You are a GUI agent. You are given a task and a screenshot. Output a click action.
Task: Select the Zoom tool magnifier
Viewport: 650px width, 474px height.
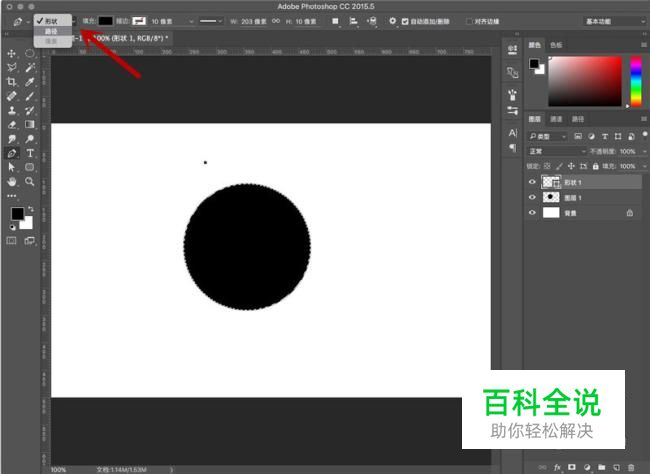point(30,183)
